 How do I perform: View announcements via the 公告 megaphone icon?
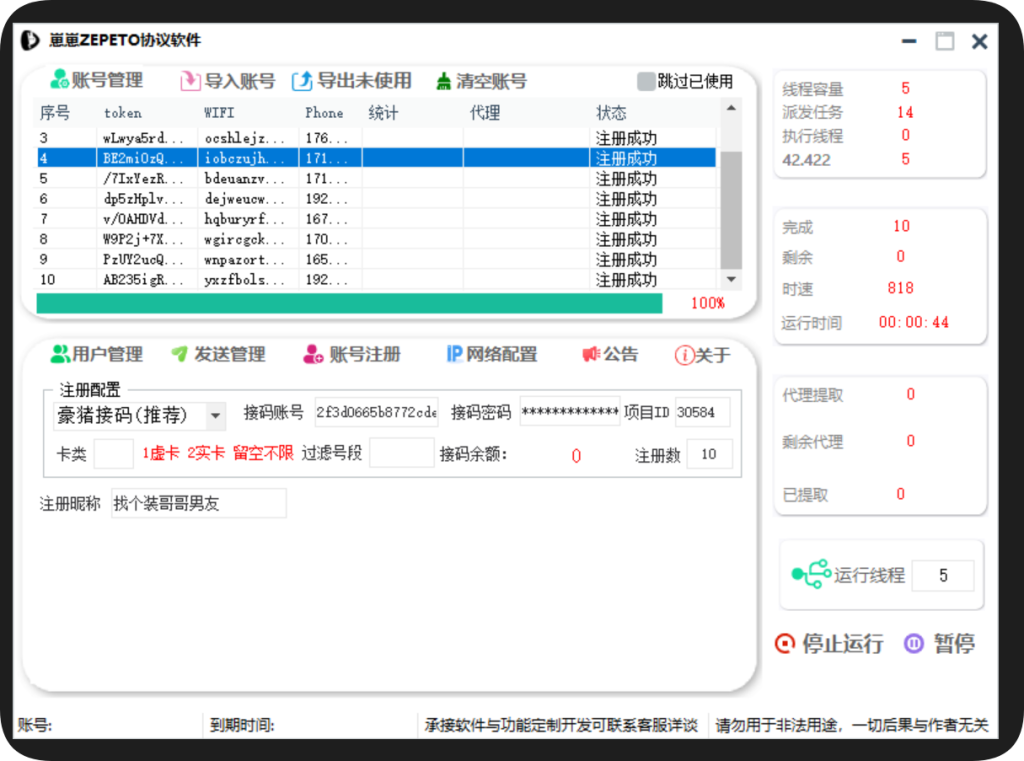592,353
